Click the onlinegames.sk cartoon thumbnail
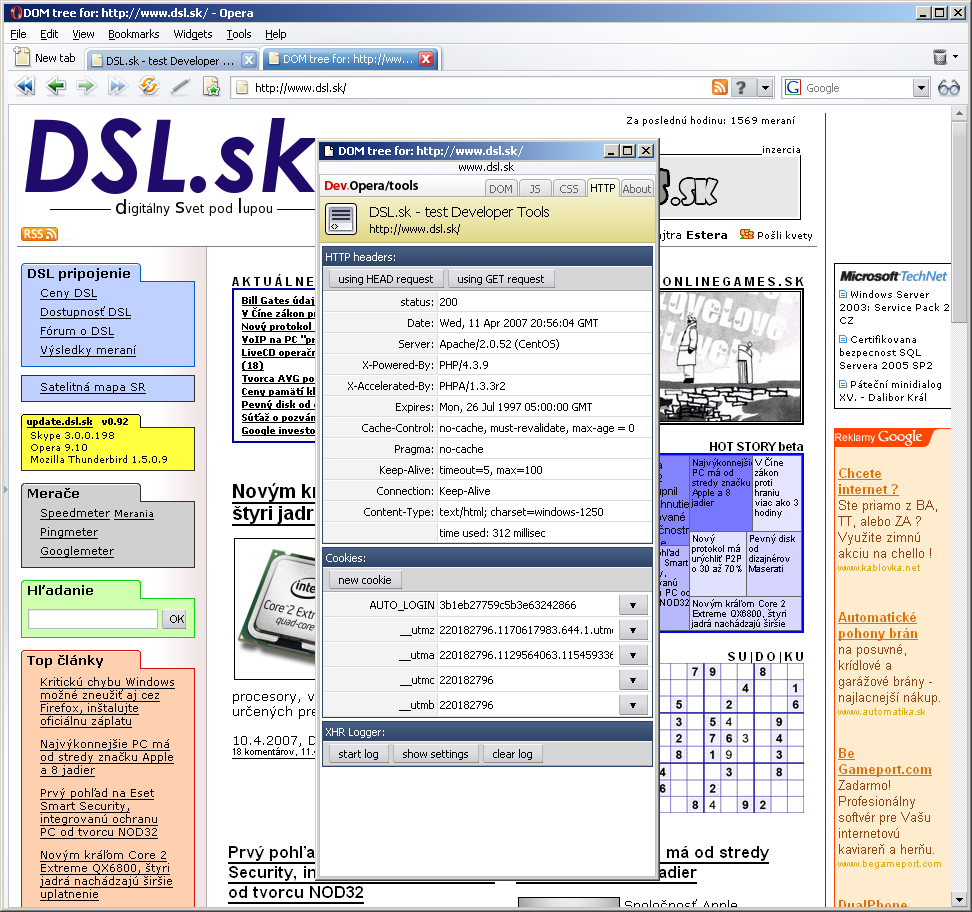Viewport: 972px width, 912px height. [731, 356]
